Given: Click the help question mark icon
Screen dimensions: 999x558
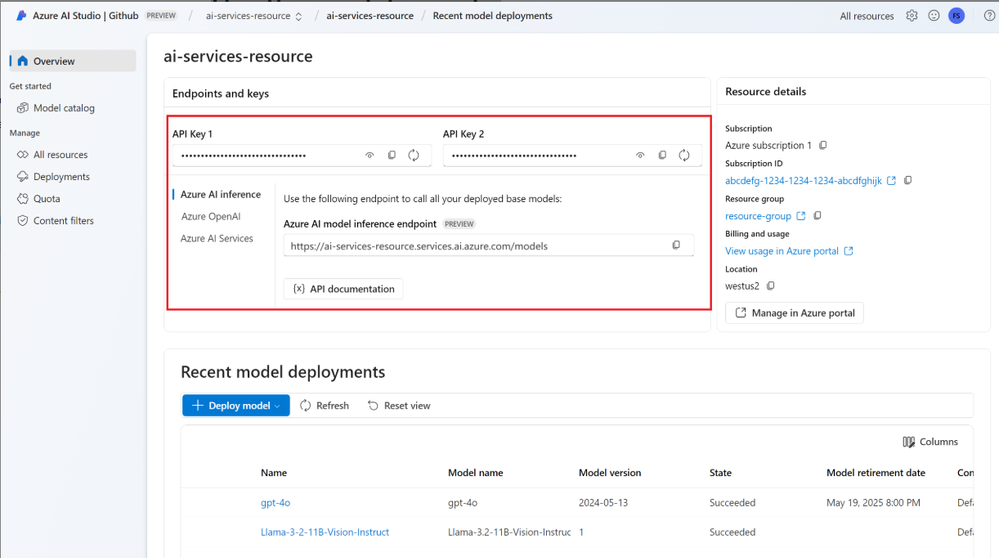Looking at the screenshot, I should [x=989, y=16].
